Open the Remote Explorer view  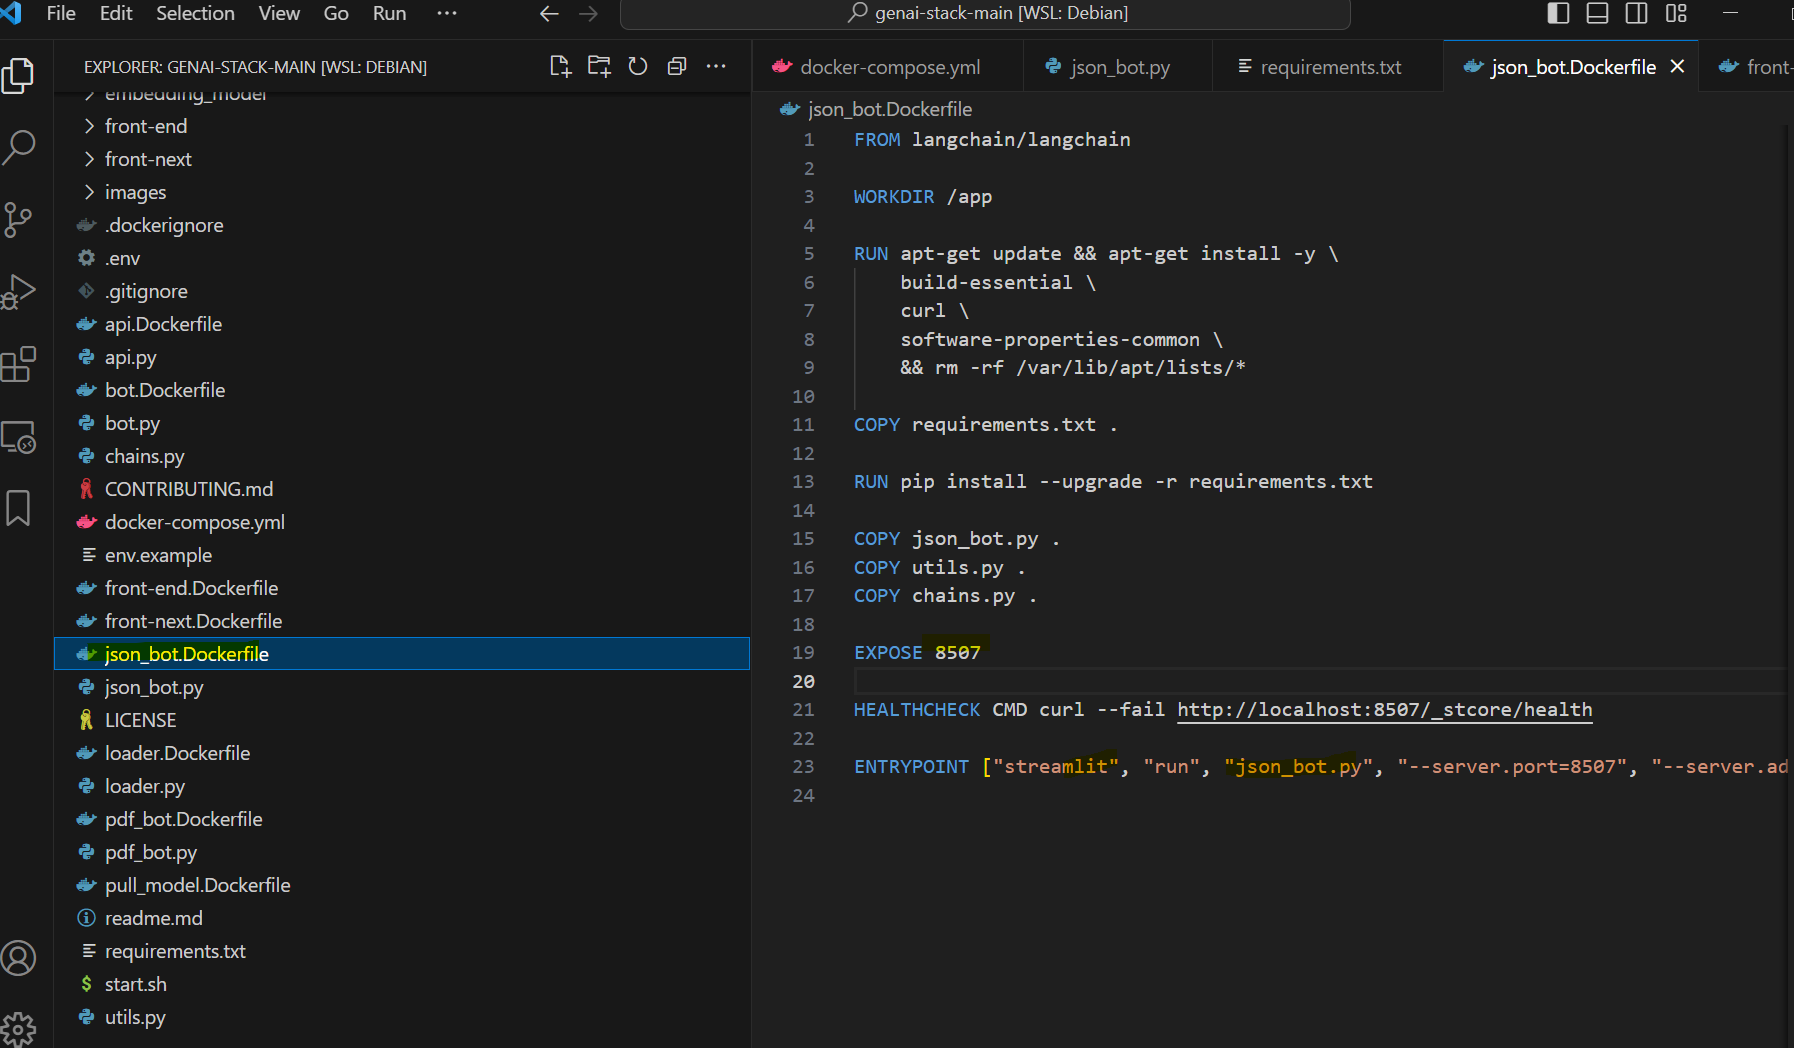click(x=19, y=437)
